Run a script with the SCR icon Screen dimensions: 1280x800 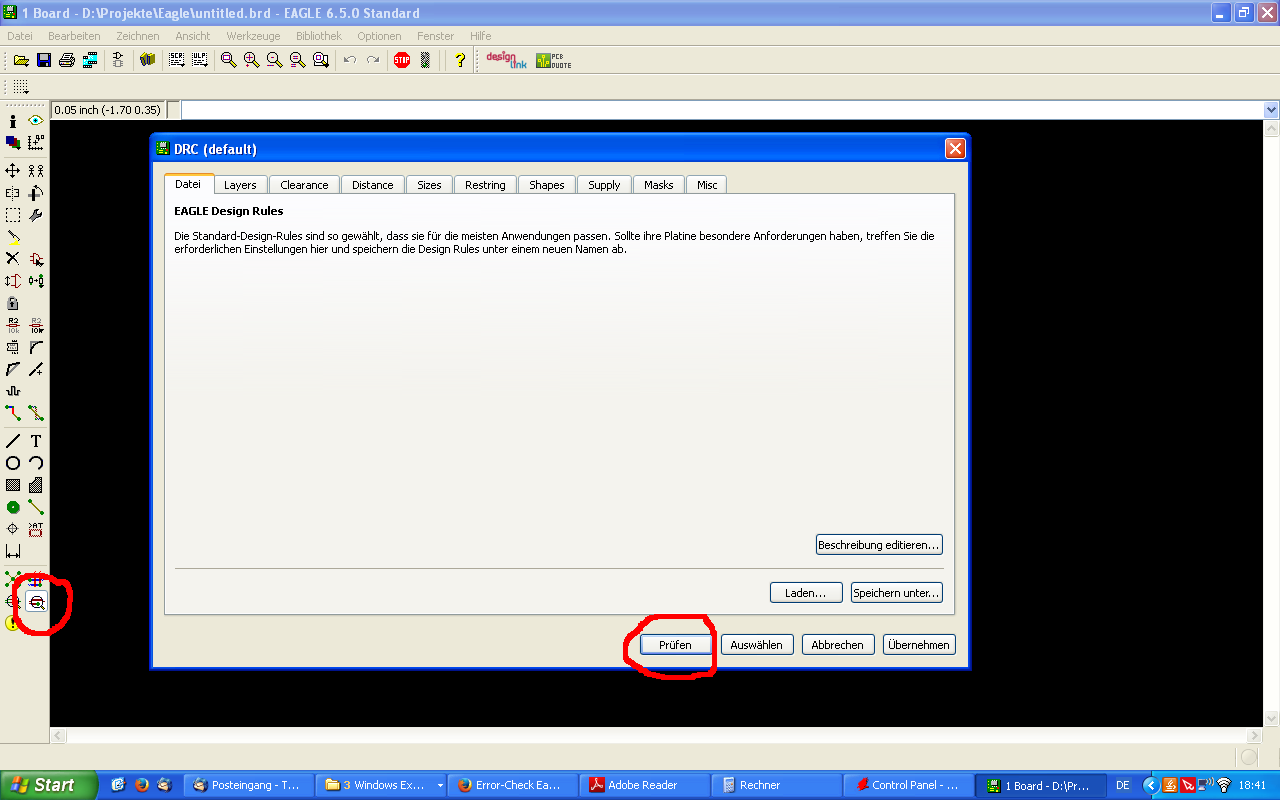click(x=177, y=60)
